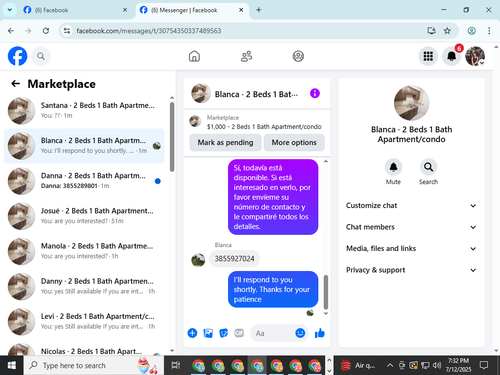Open the site information icon in address bar
The width and height of the screenshot is (500, 375).
67,31
